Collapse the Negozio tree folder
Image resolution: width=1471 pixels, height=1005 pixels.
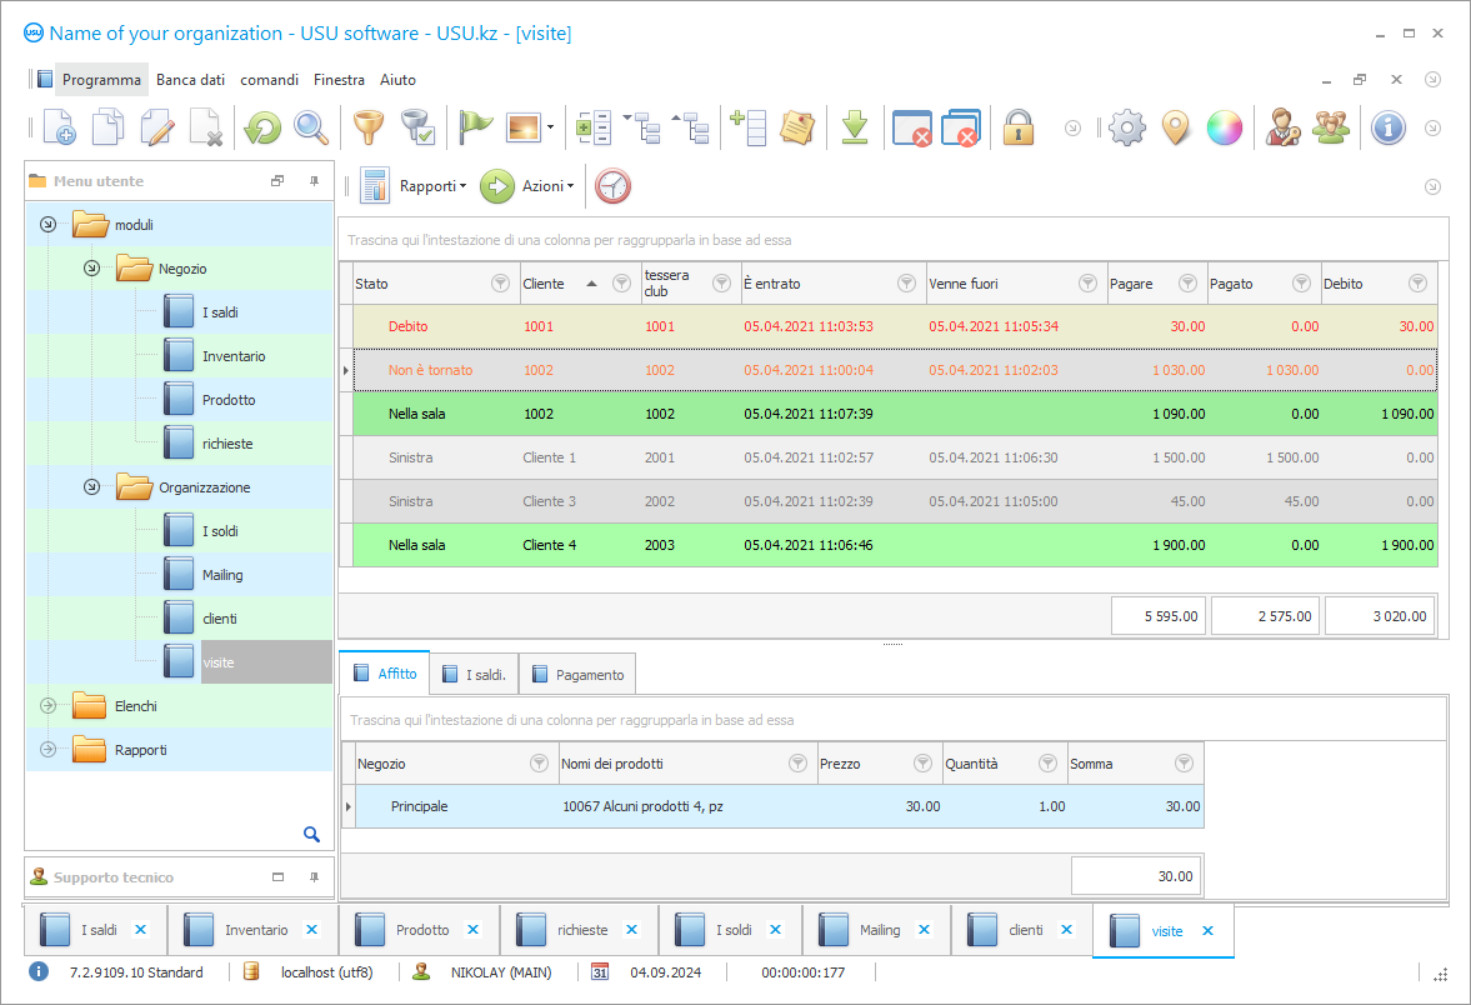click(92, 268)
